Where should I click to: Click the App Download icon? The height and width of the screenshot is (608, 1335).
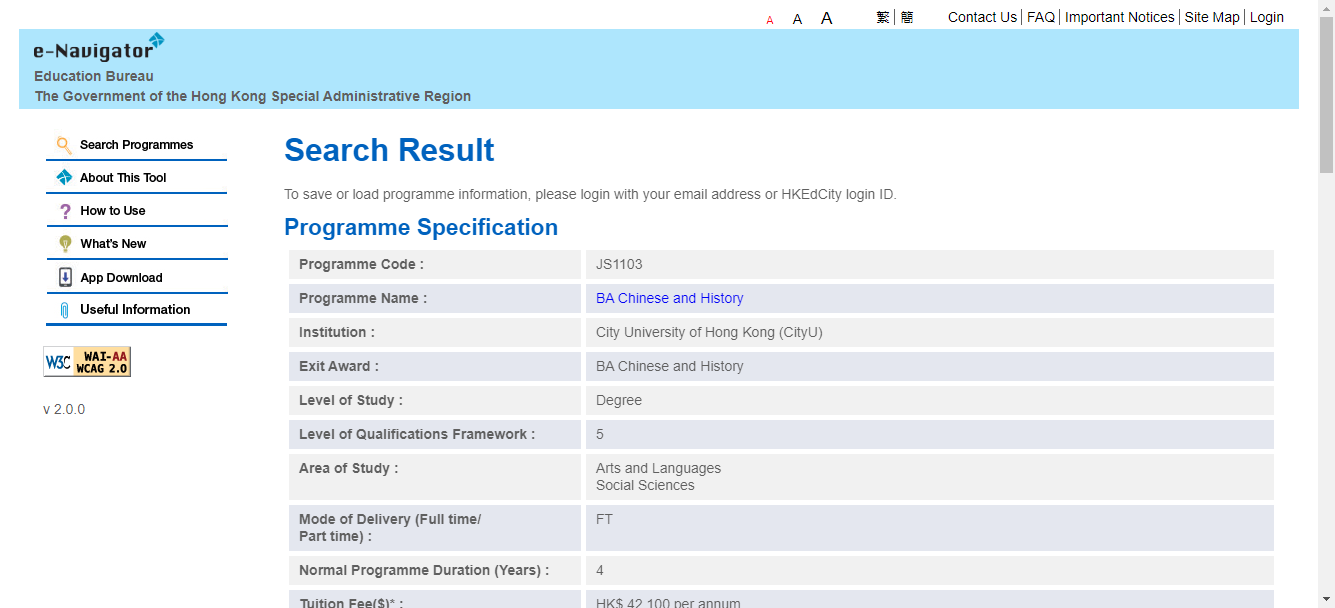click(x=65, y=277)
